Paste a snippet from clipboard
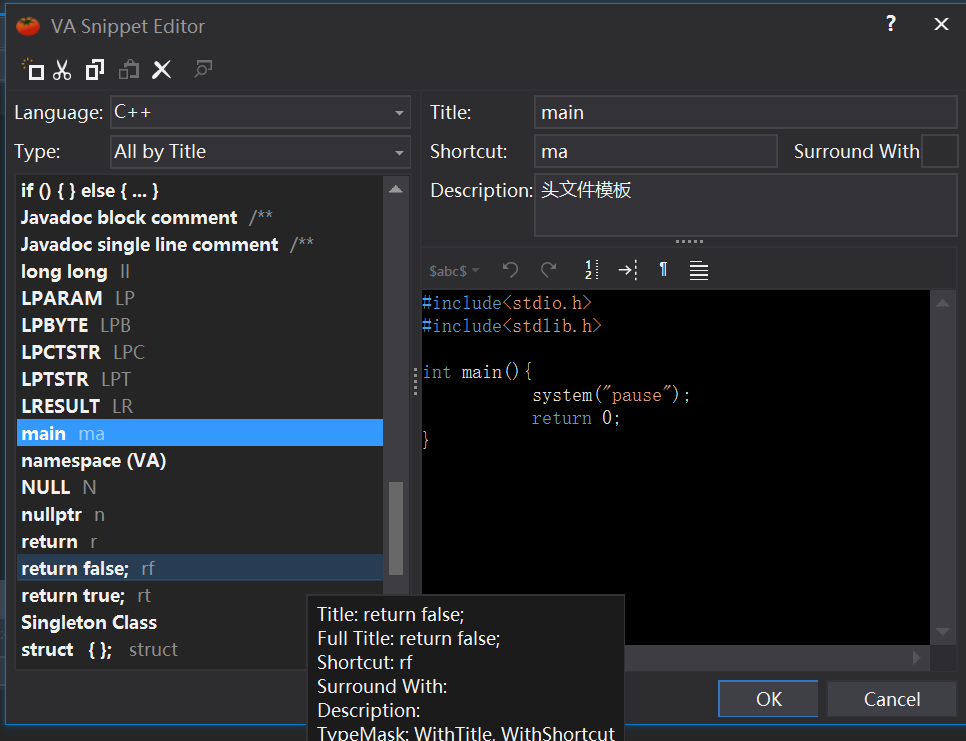Screen dimensions: 966x741 (129, 70)
